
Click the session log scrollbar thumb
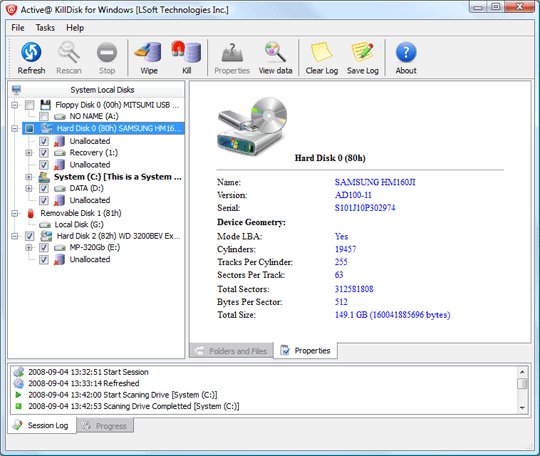[x=522, y=383]
